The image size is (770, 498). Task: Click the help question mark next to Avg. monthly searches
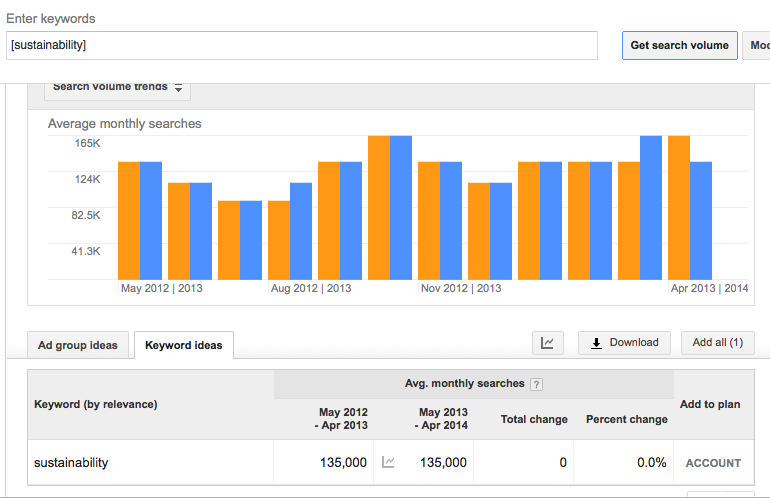tap(536, 384)
